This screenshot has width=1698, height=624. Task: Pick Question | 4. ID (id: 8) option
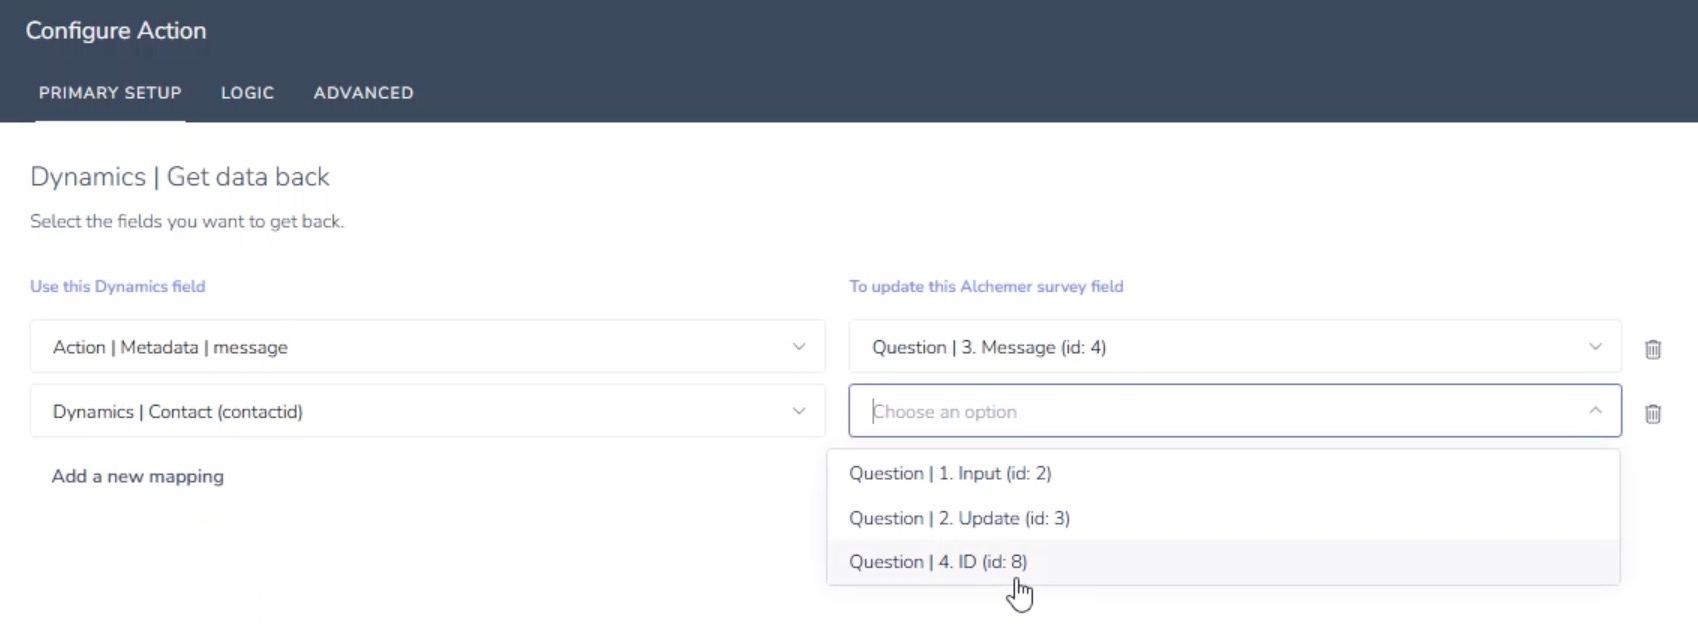pyautogui.click(x=938, y=562)
